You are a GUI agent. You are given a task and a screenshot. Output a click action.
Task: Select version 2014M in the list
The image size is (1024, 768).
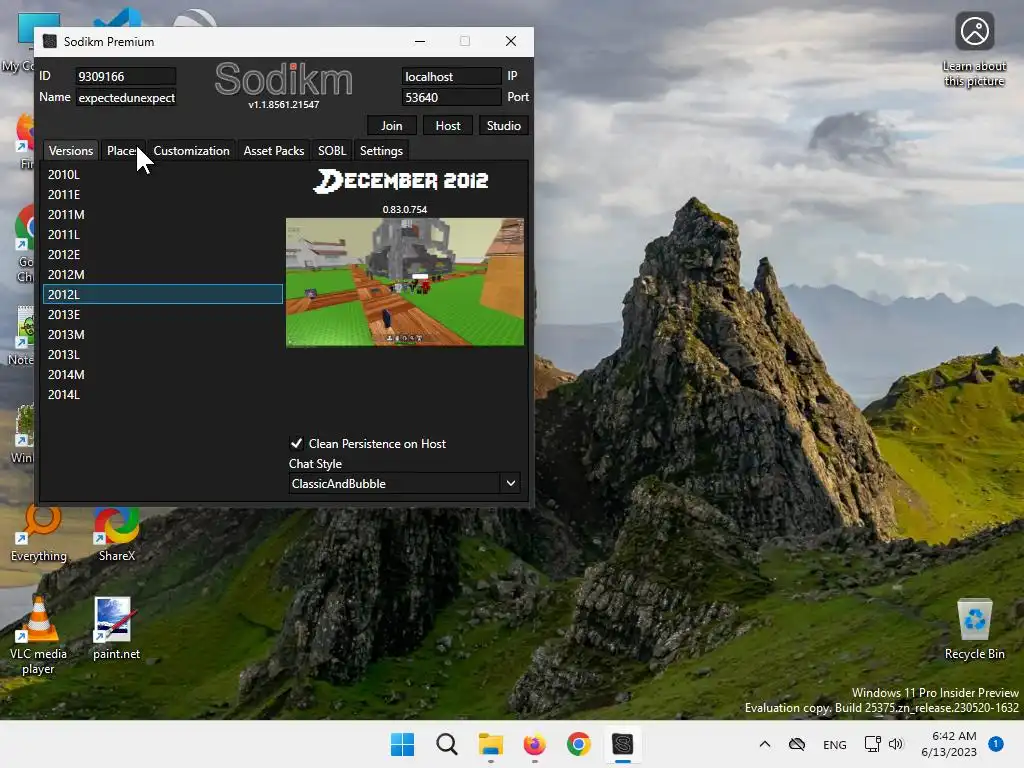click(x=163, y=375)
